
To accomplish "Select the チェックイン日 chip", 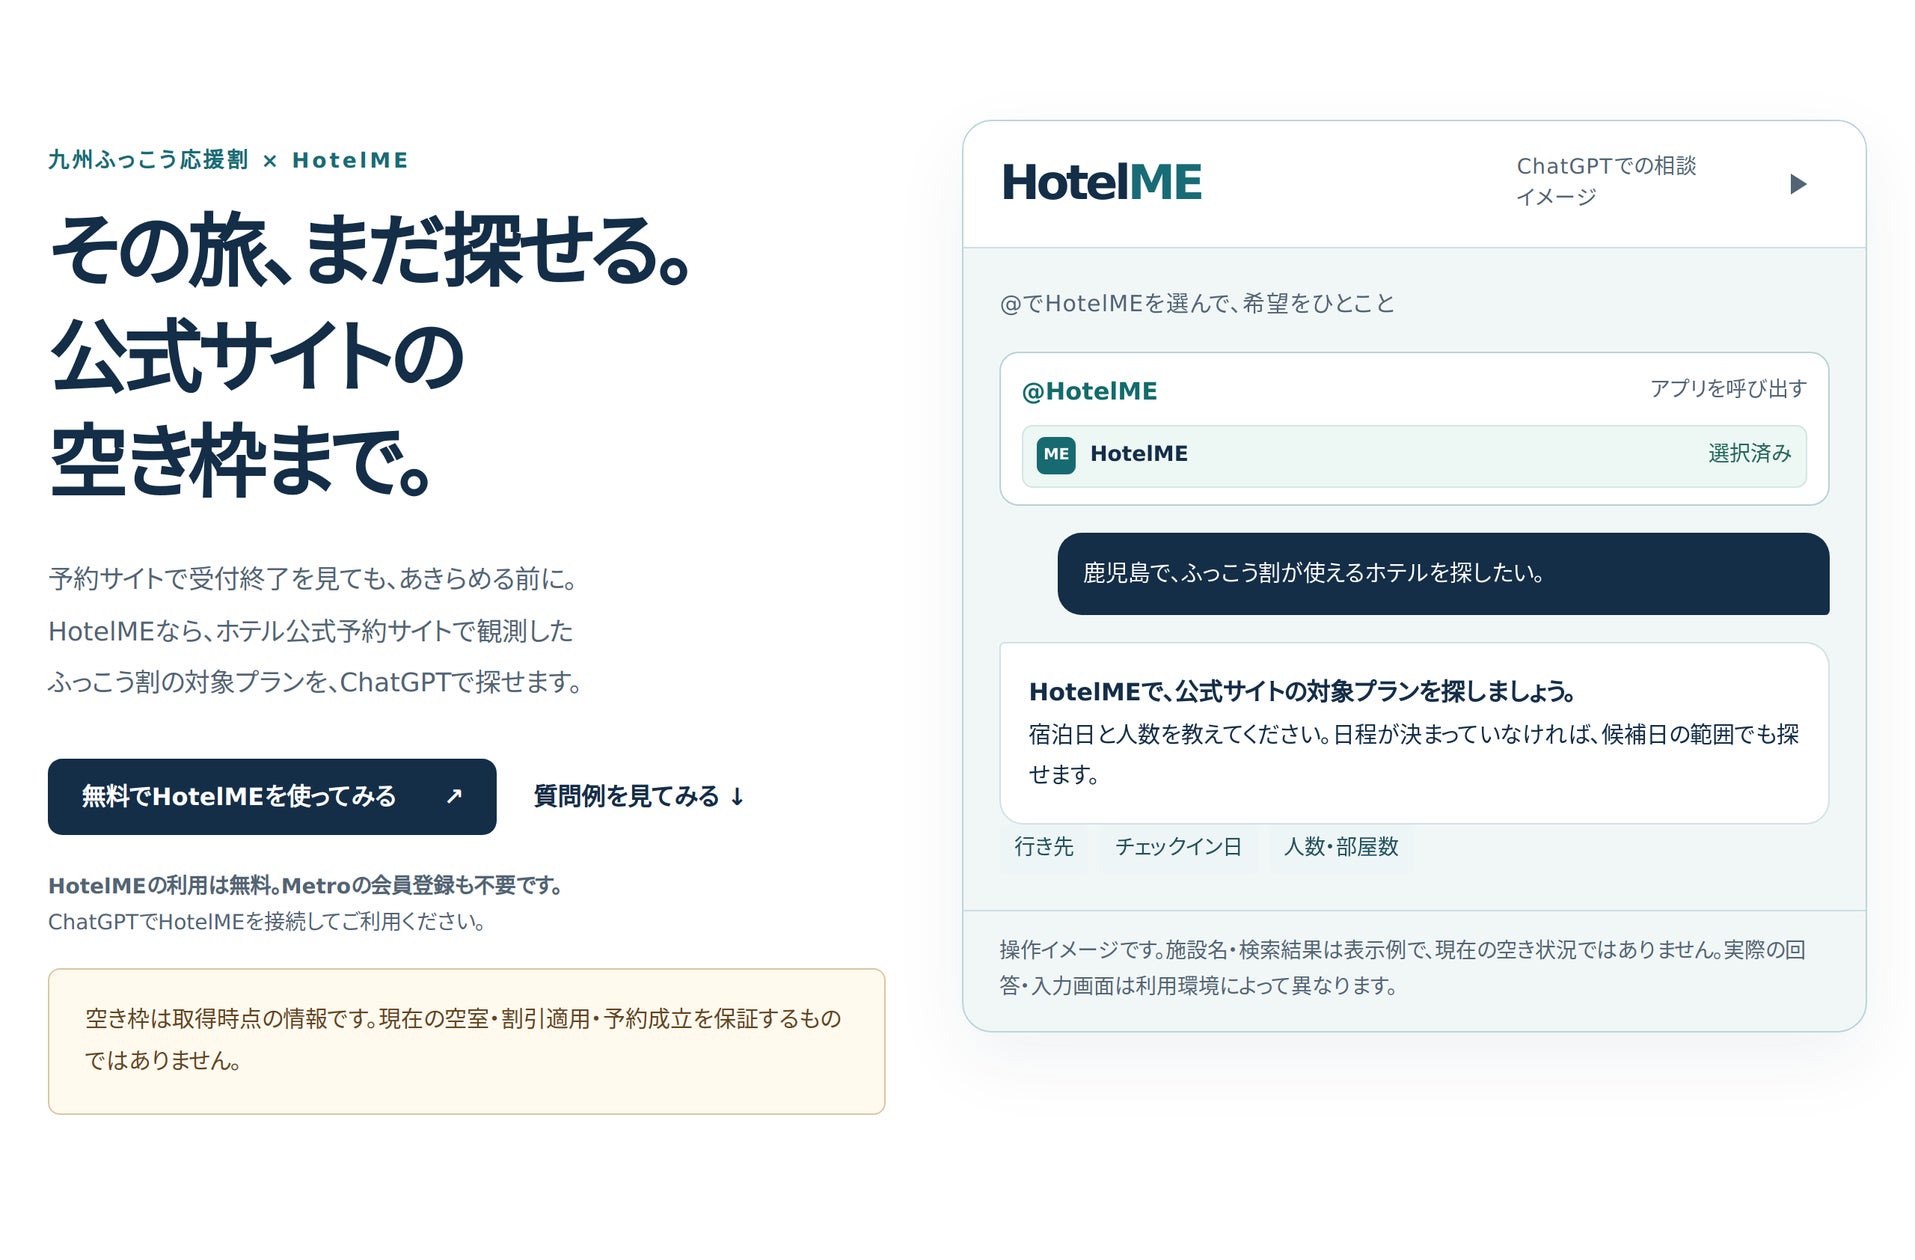I will point(1178,847).
